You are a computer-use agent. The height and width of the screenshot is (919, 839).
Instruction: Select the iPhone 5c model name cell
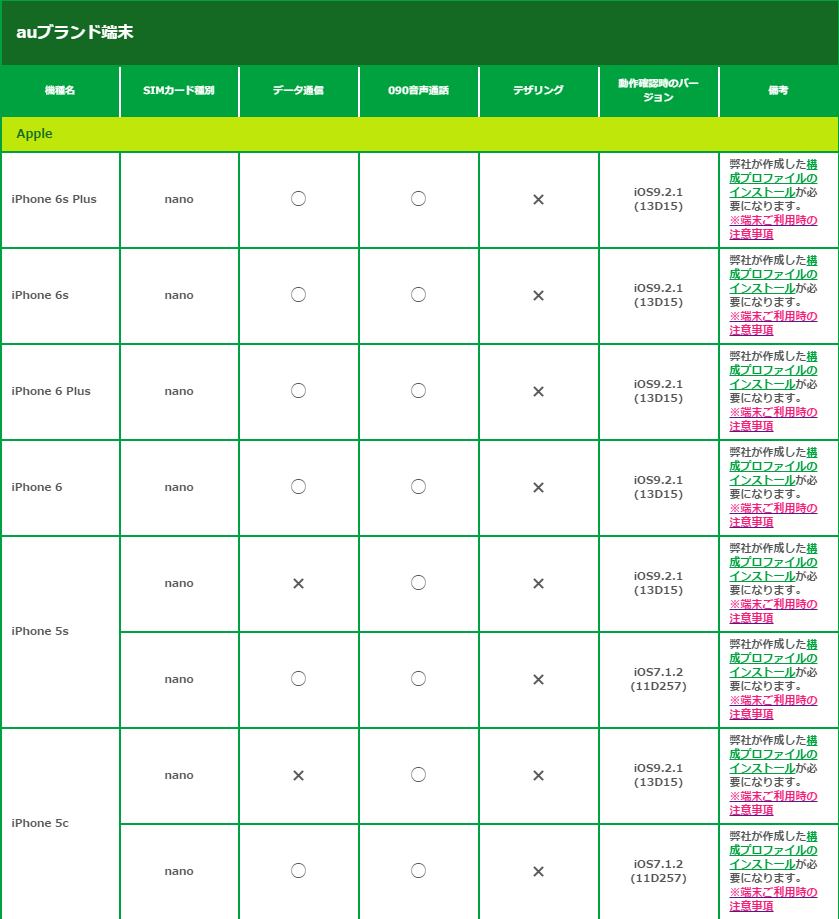click(60, 823)
